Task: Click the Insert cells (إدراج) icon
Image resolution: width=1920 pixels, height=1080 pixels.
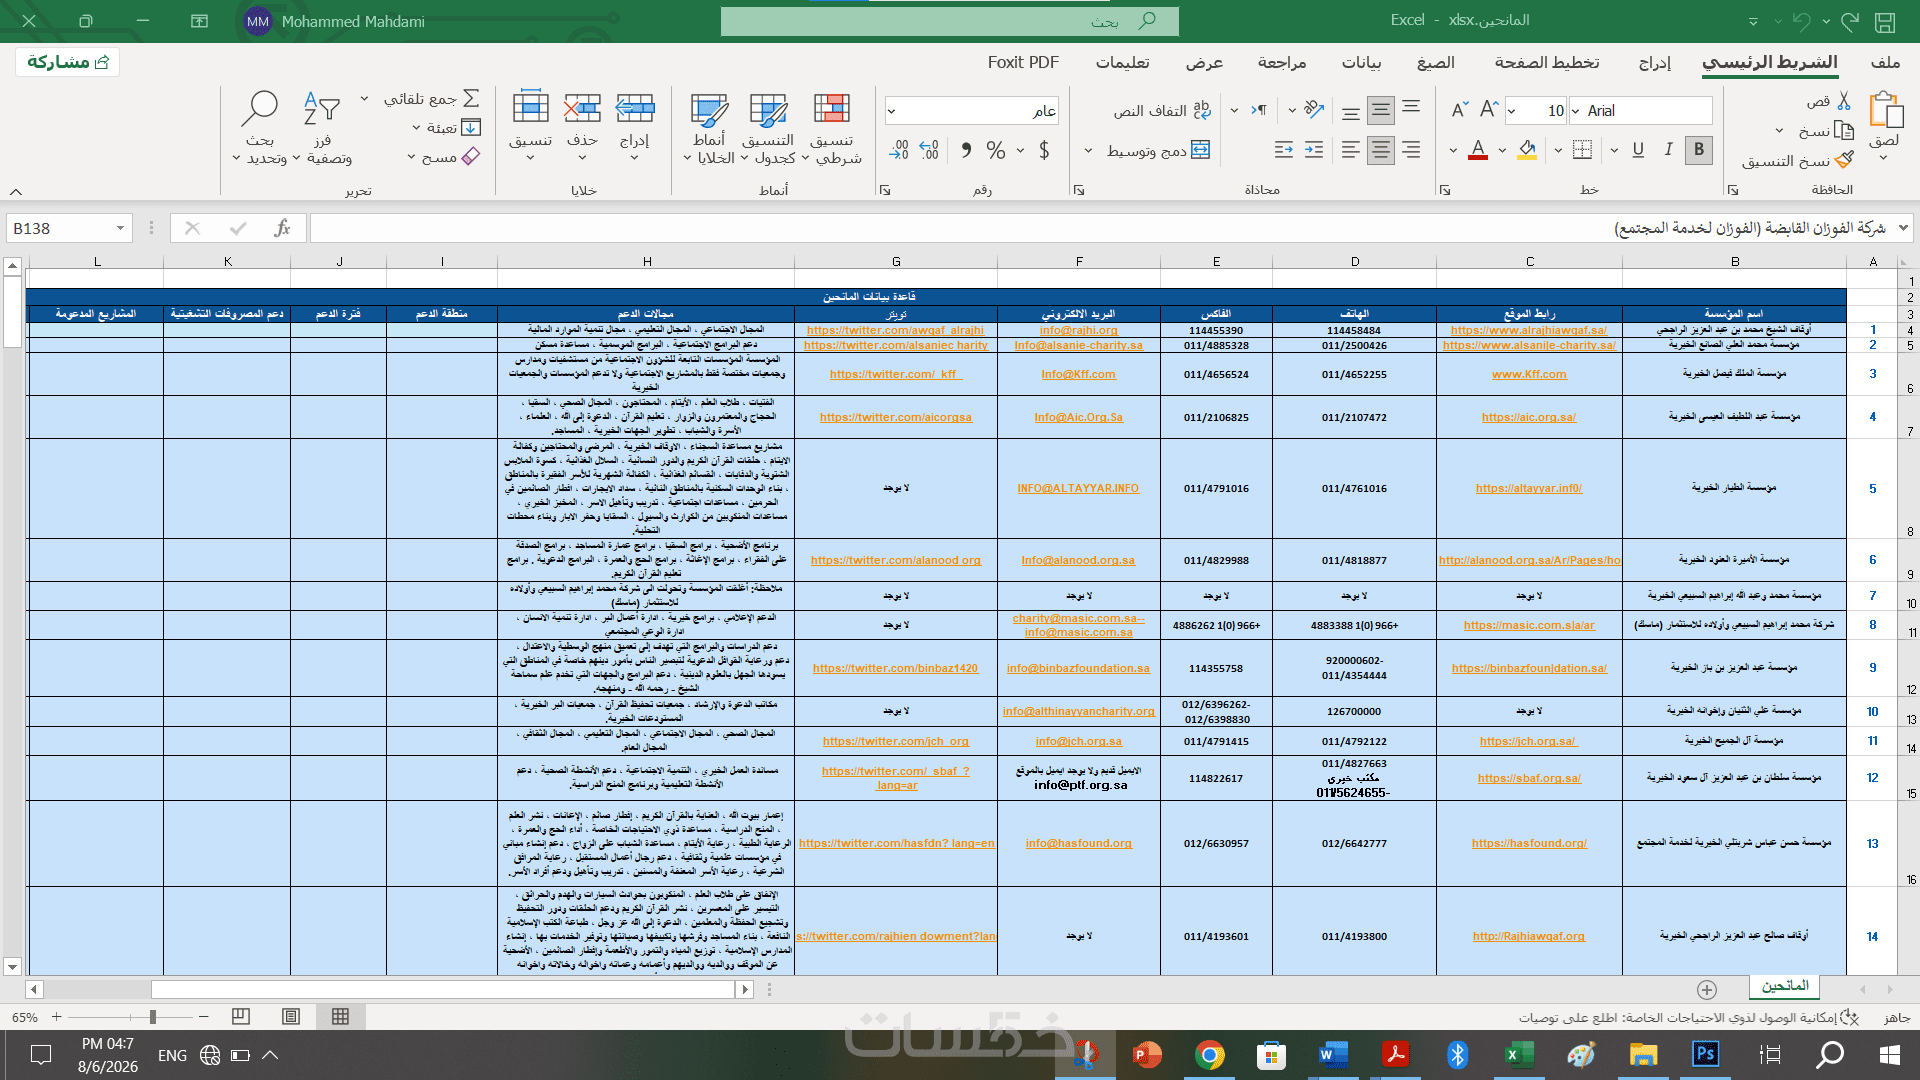Action: 635,108
